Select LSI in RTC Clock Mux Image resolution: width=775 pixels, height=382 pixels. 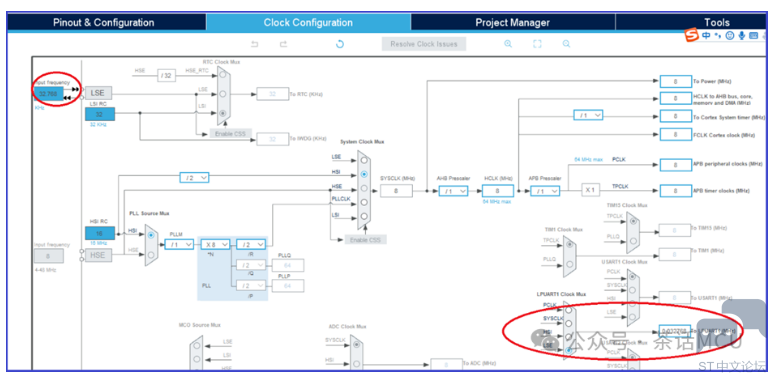point(223,113)
